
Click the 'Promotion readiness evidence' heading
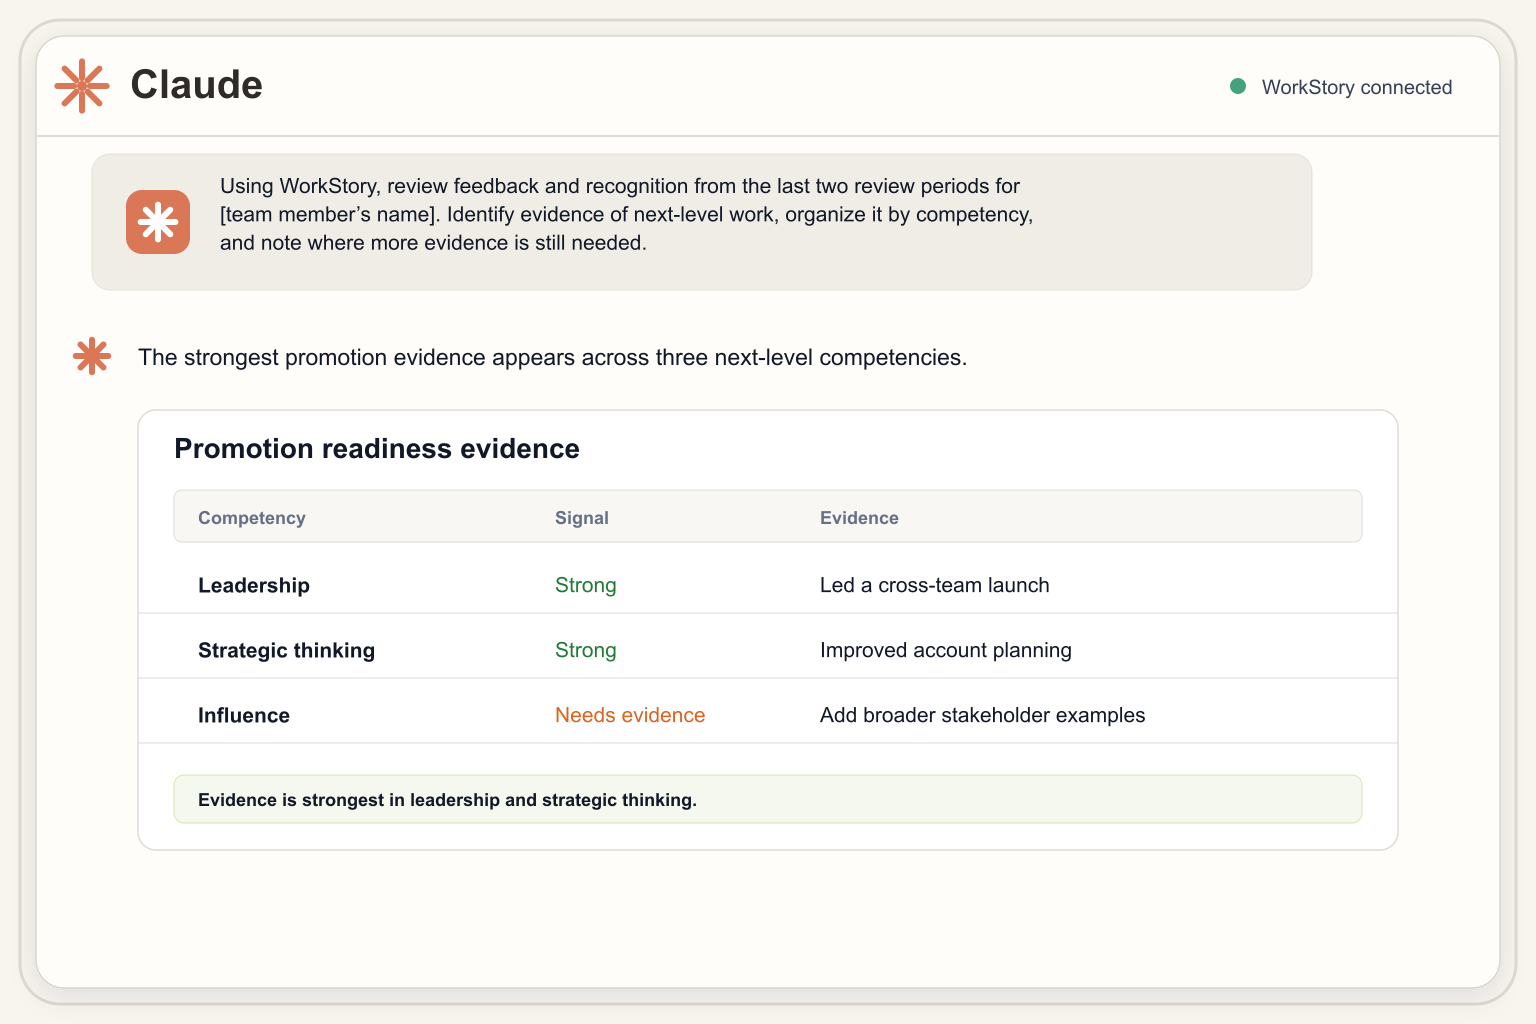point(377,448)
